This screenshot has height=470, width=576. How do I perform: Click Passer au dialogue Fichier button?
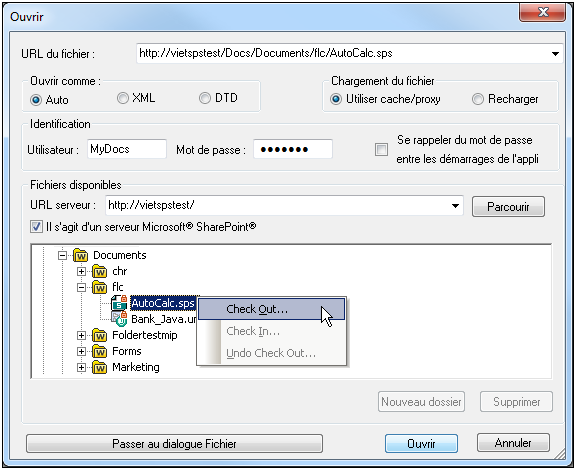pos(174,444)
